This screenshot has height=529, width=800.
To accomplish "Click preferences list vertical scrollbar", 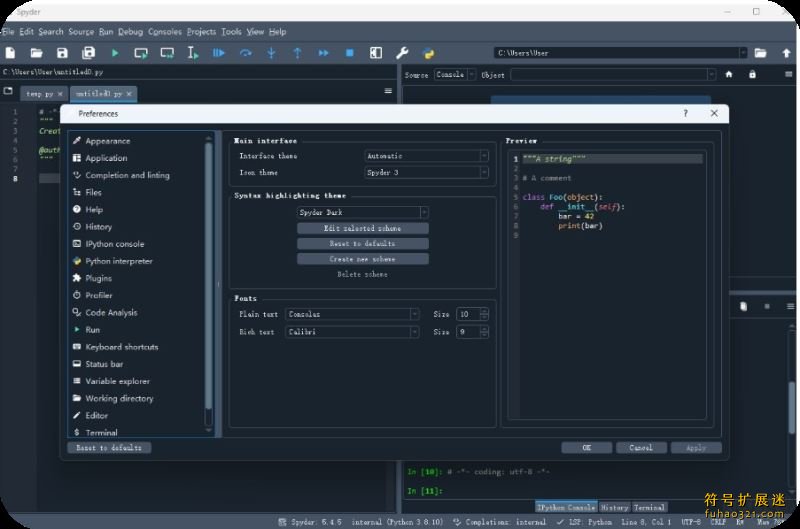I will (x=208, y=275).
